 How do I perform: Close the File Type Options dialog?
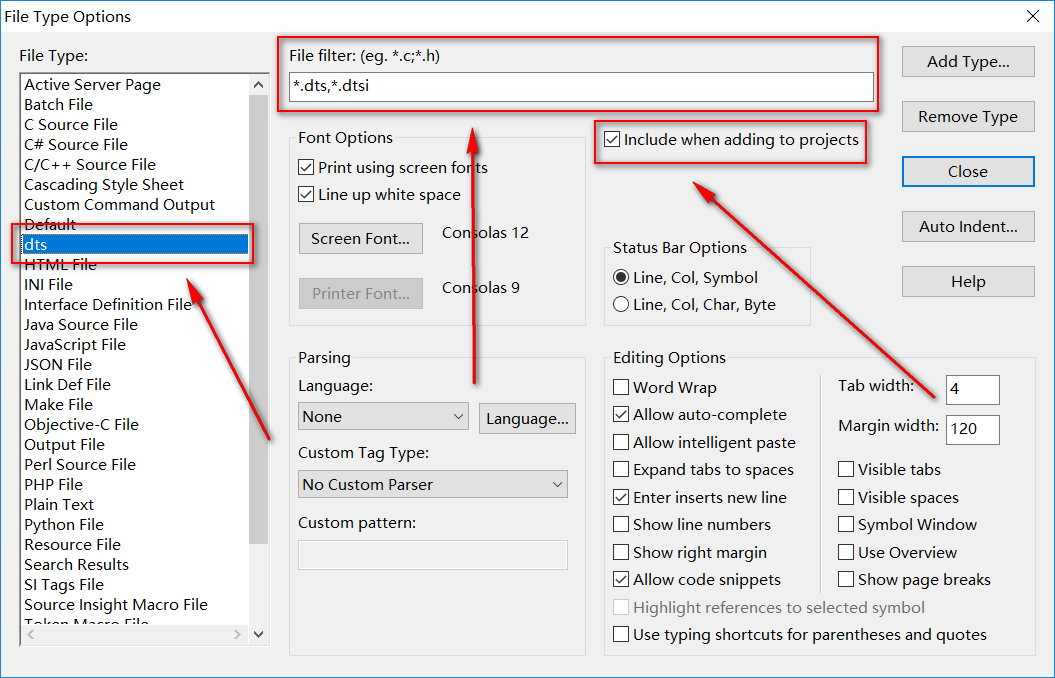[967, 171]
